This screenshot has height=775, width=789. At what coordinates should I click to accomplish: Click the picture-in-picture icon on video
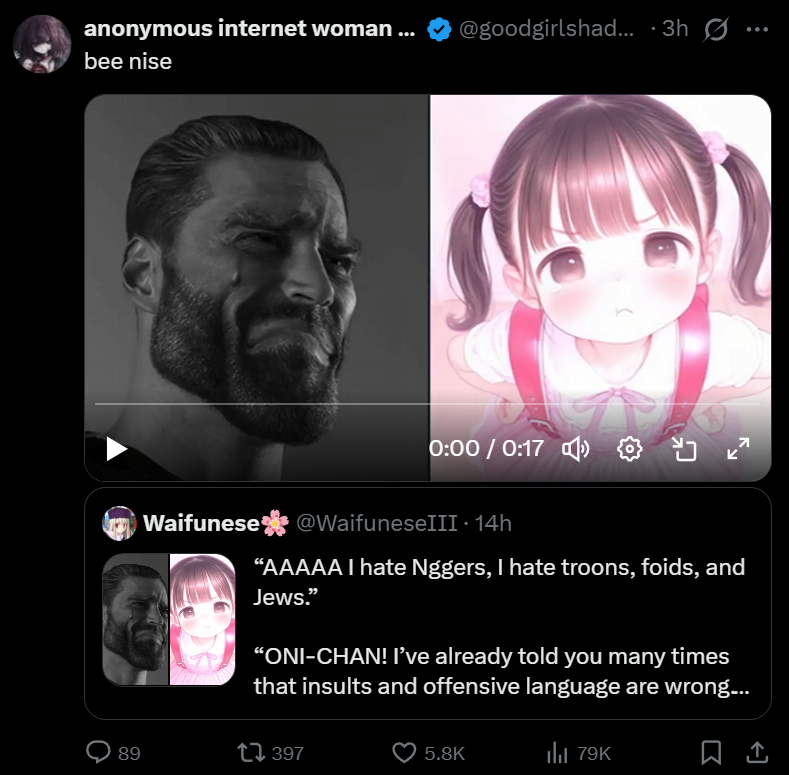684,449
